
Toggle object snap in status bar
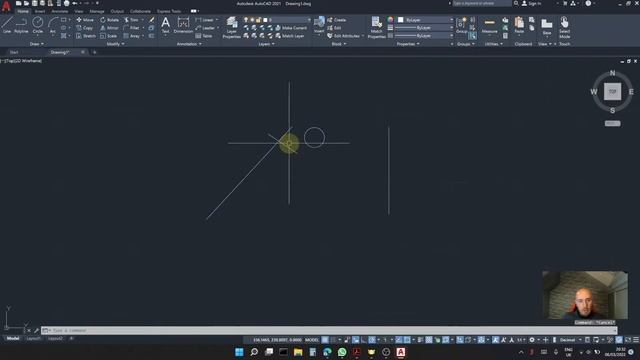[407, 340]
